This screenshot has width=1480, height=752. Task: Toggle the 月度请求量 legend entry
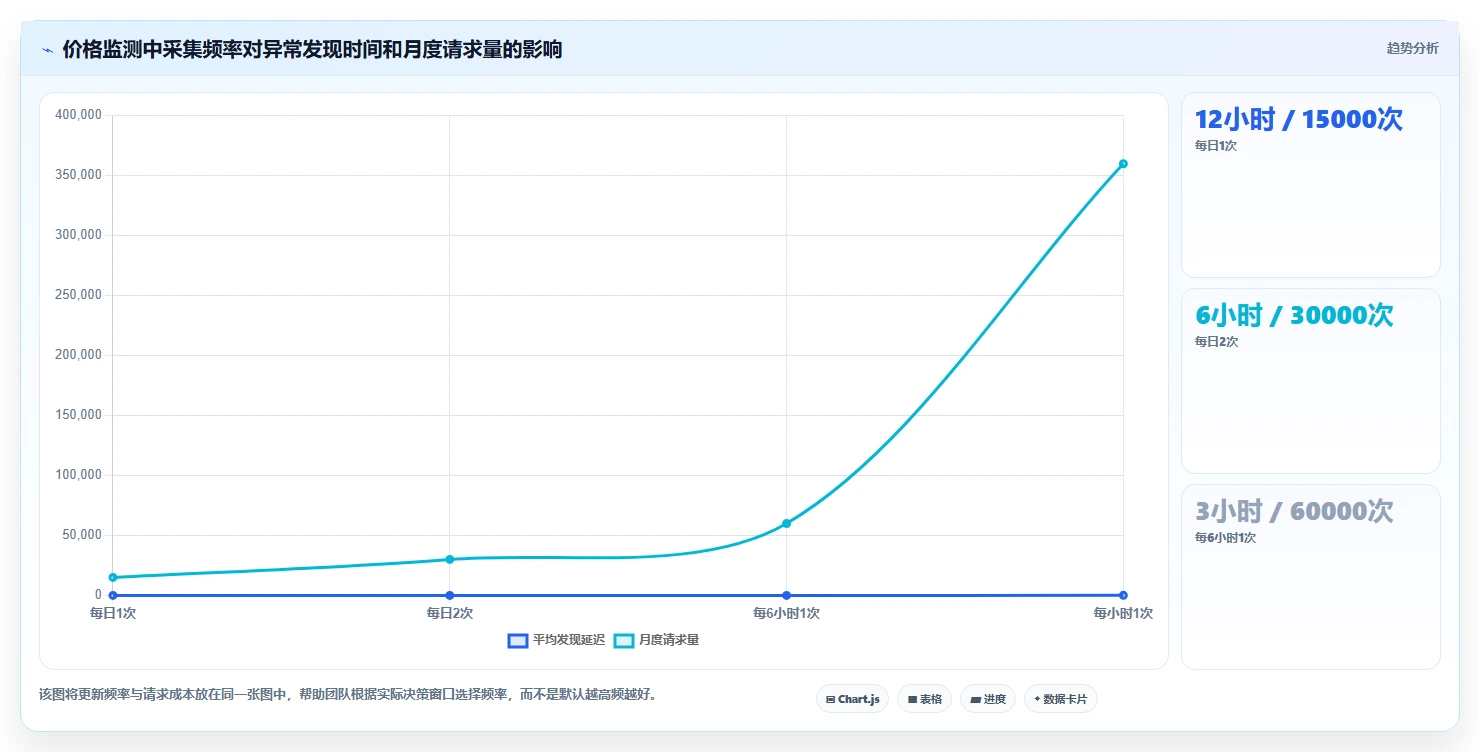tap(656, 640)
